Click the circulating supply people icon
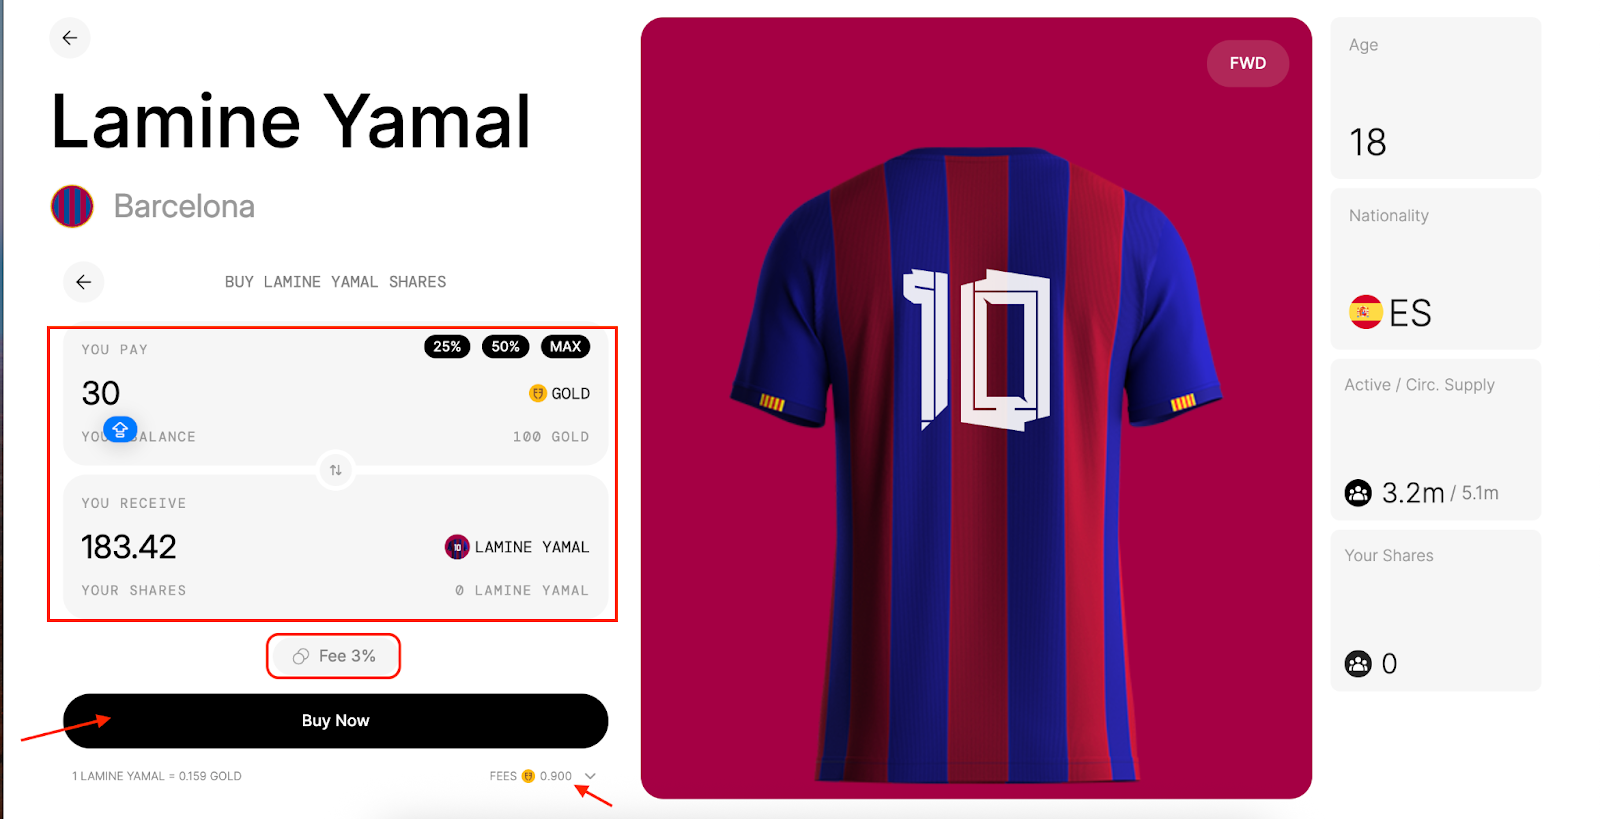Image resolution: width=1600 pixels, height=819 pixels. [x=1358, y=493]
